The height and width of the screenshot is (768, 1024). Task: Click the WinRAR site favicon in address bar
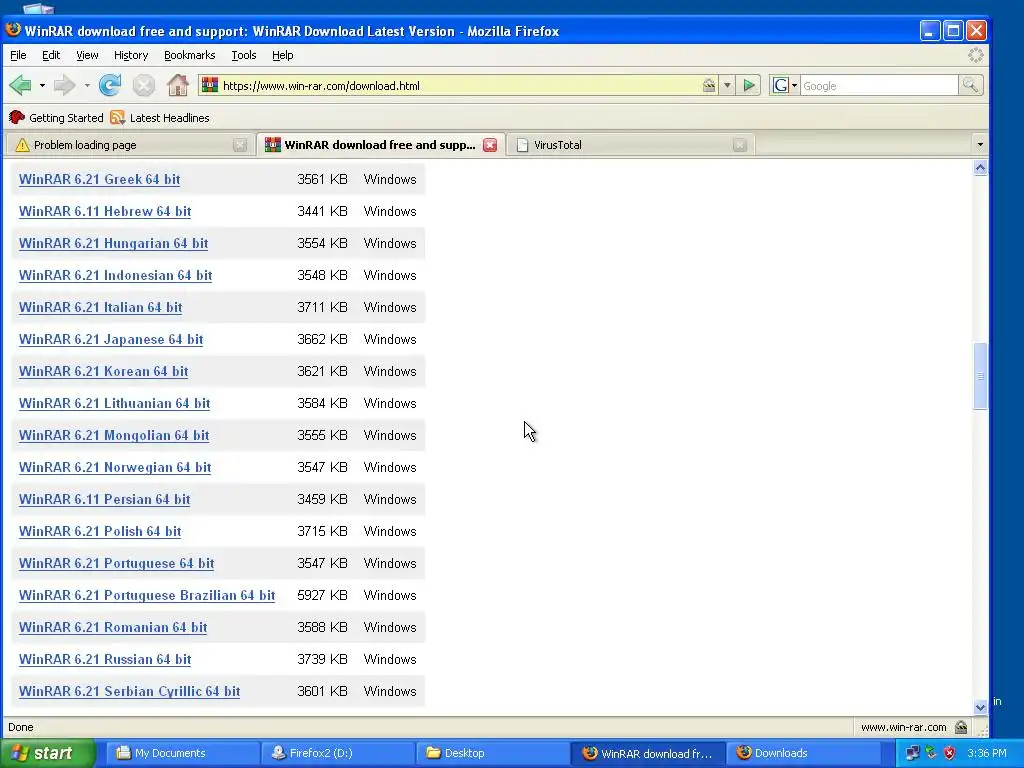(x=210, y=85)
